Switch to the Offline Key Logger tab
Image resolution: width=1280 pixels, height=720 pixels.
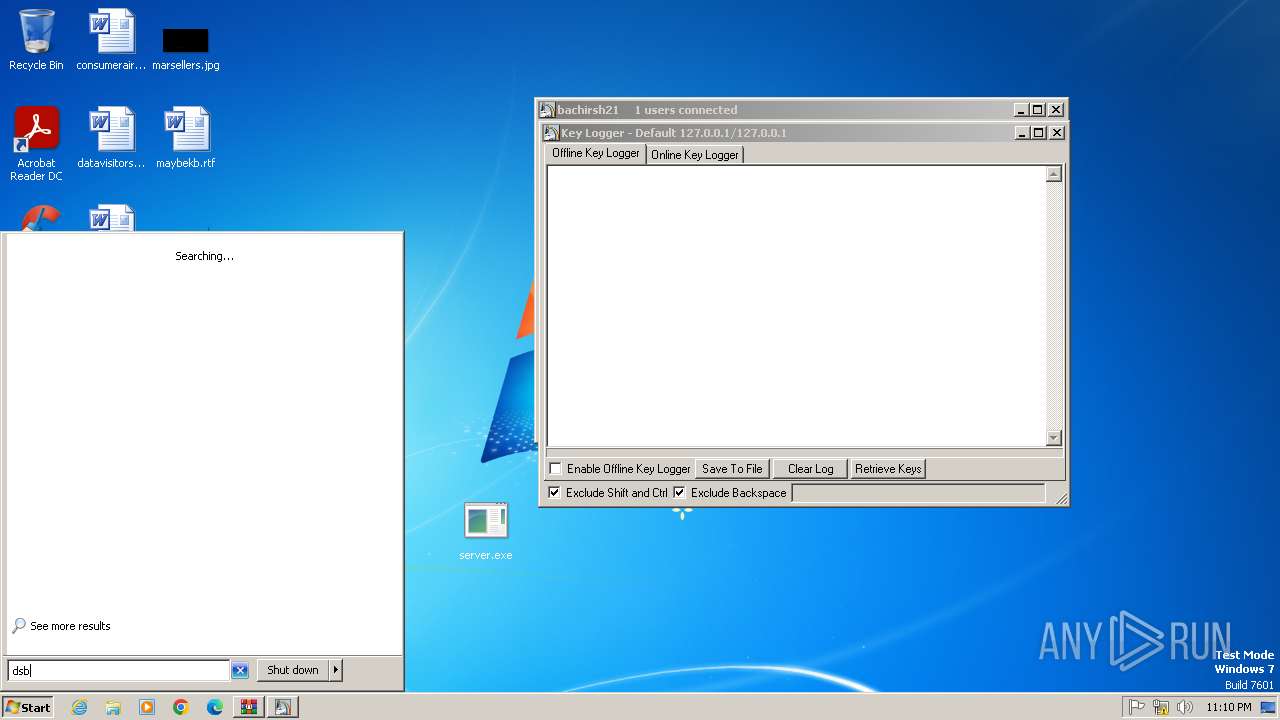coord(596,153)
